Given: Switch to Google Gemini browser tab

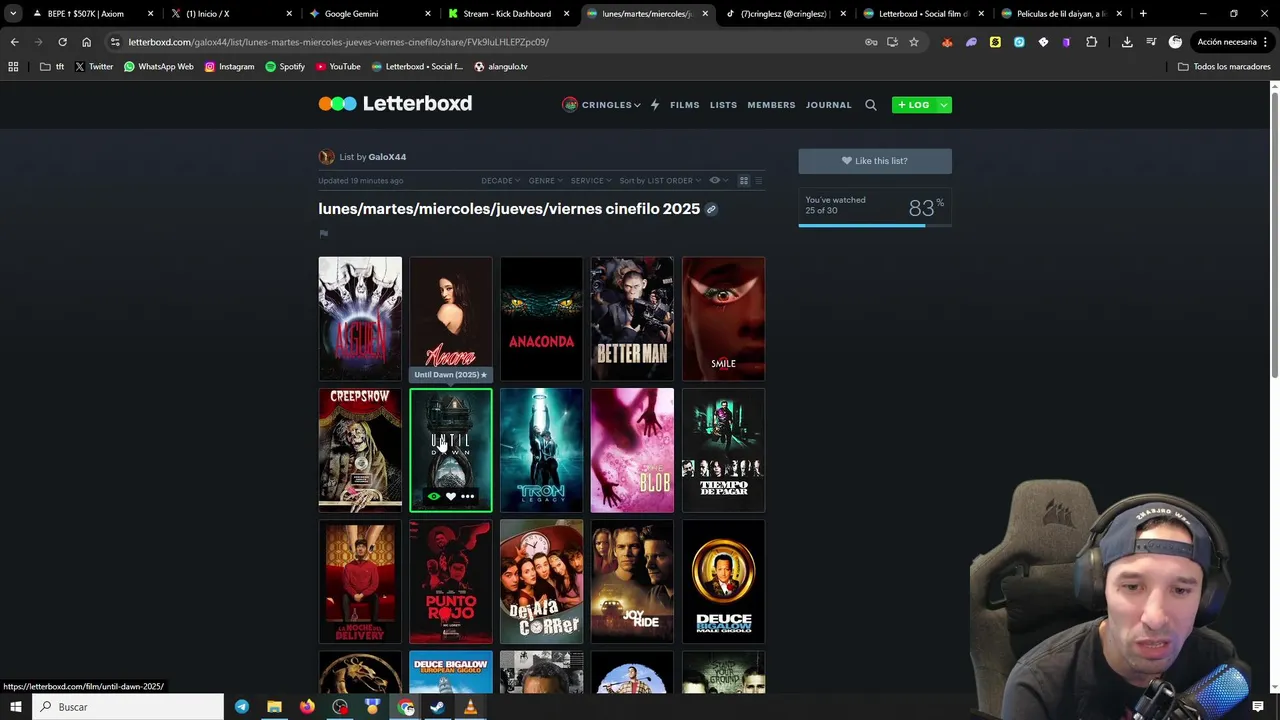Looking at the screenshot, I should pos(369,14).
